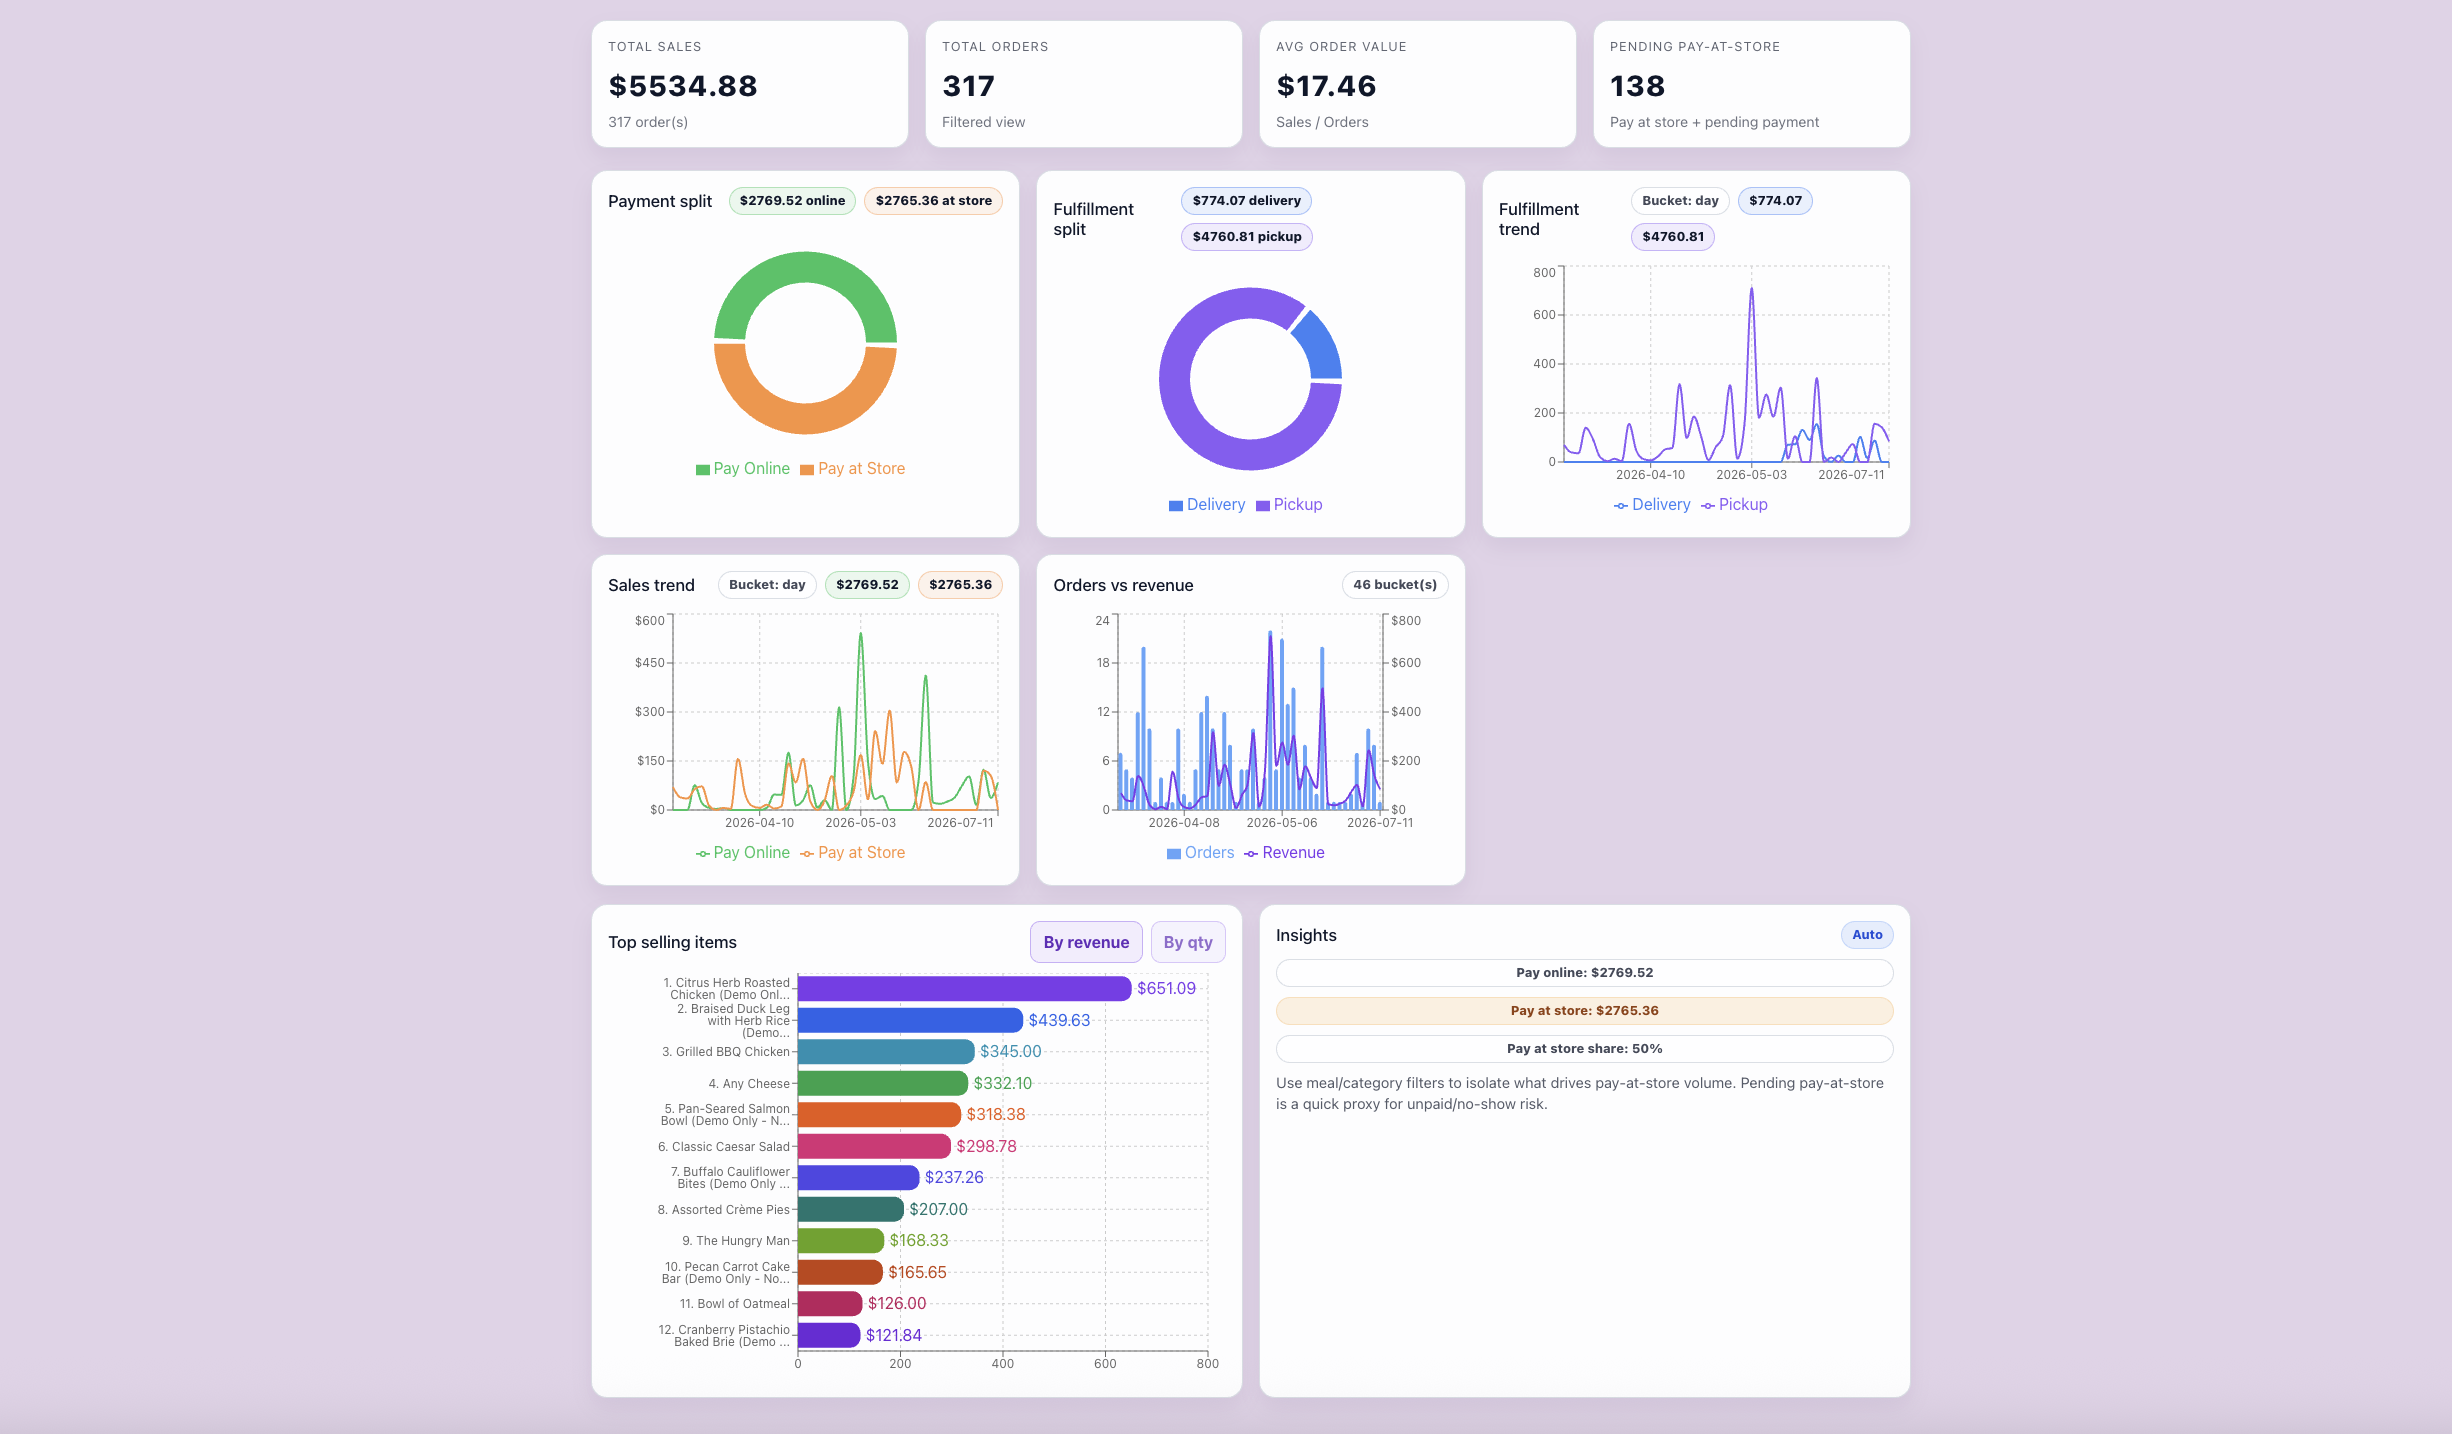Click the Pan-Seared Salmon Bowl bar
Image resolution: width=2452 pixels, height=1434 pixels.
[879, 1114]
